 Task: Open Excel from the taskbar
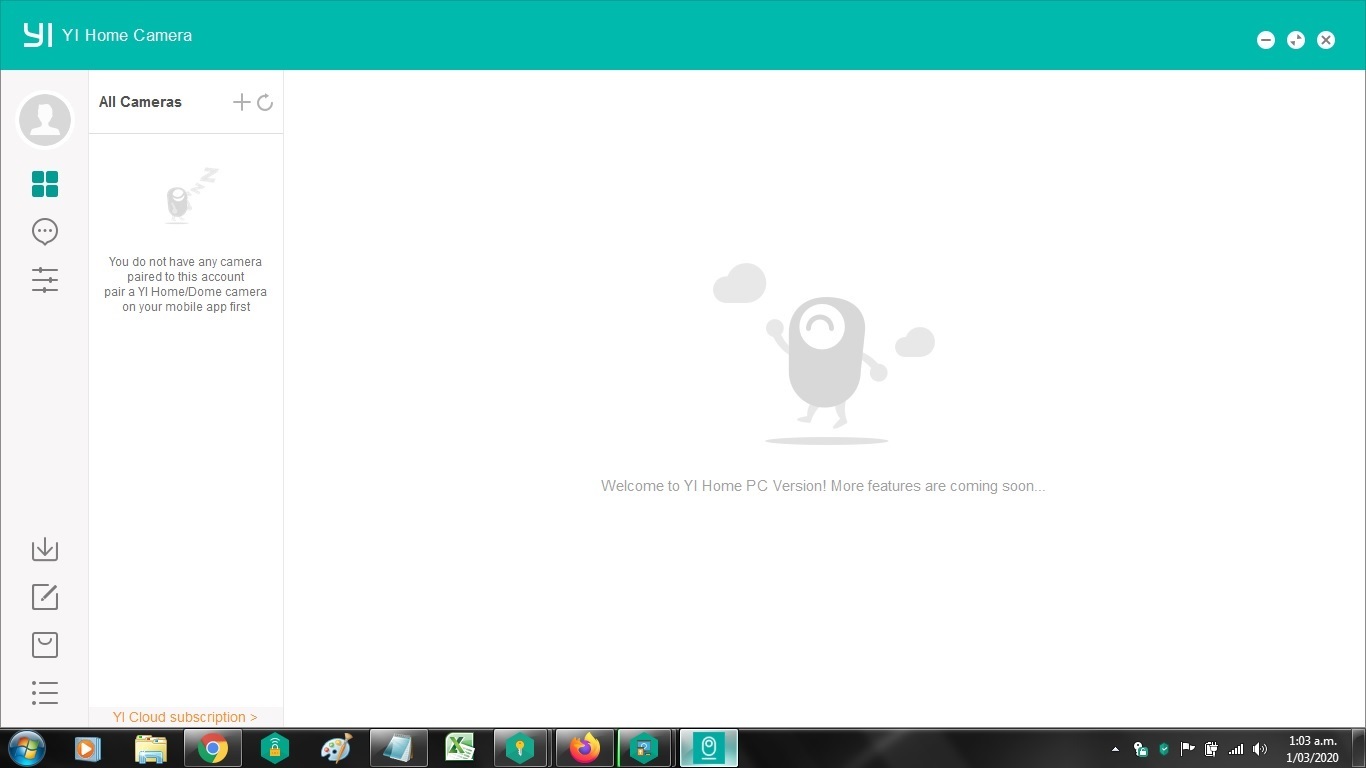coord(460,748)
